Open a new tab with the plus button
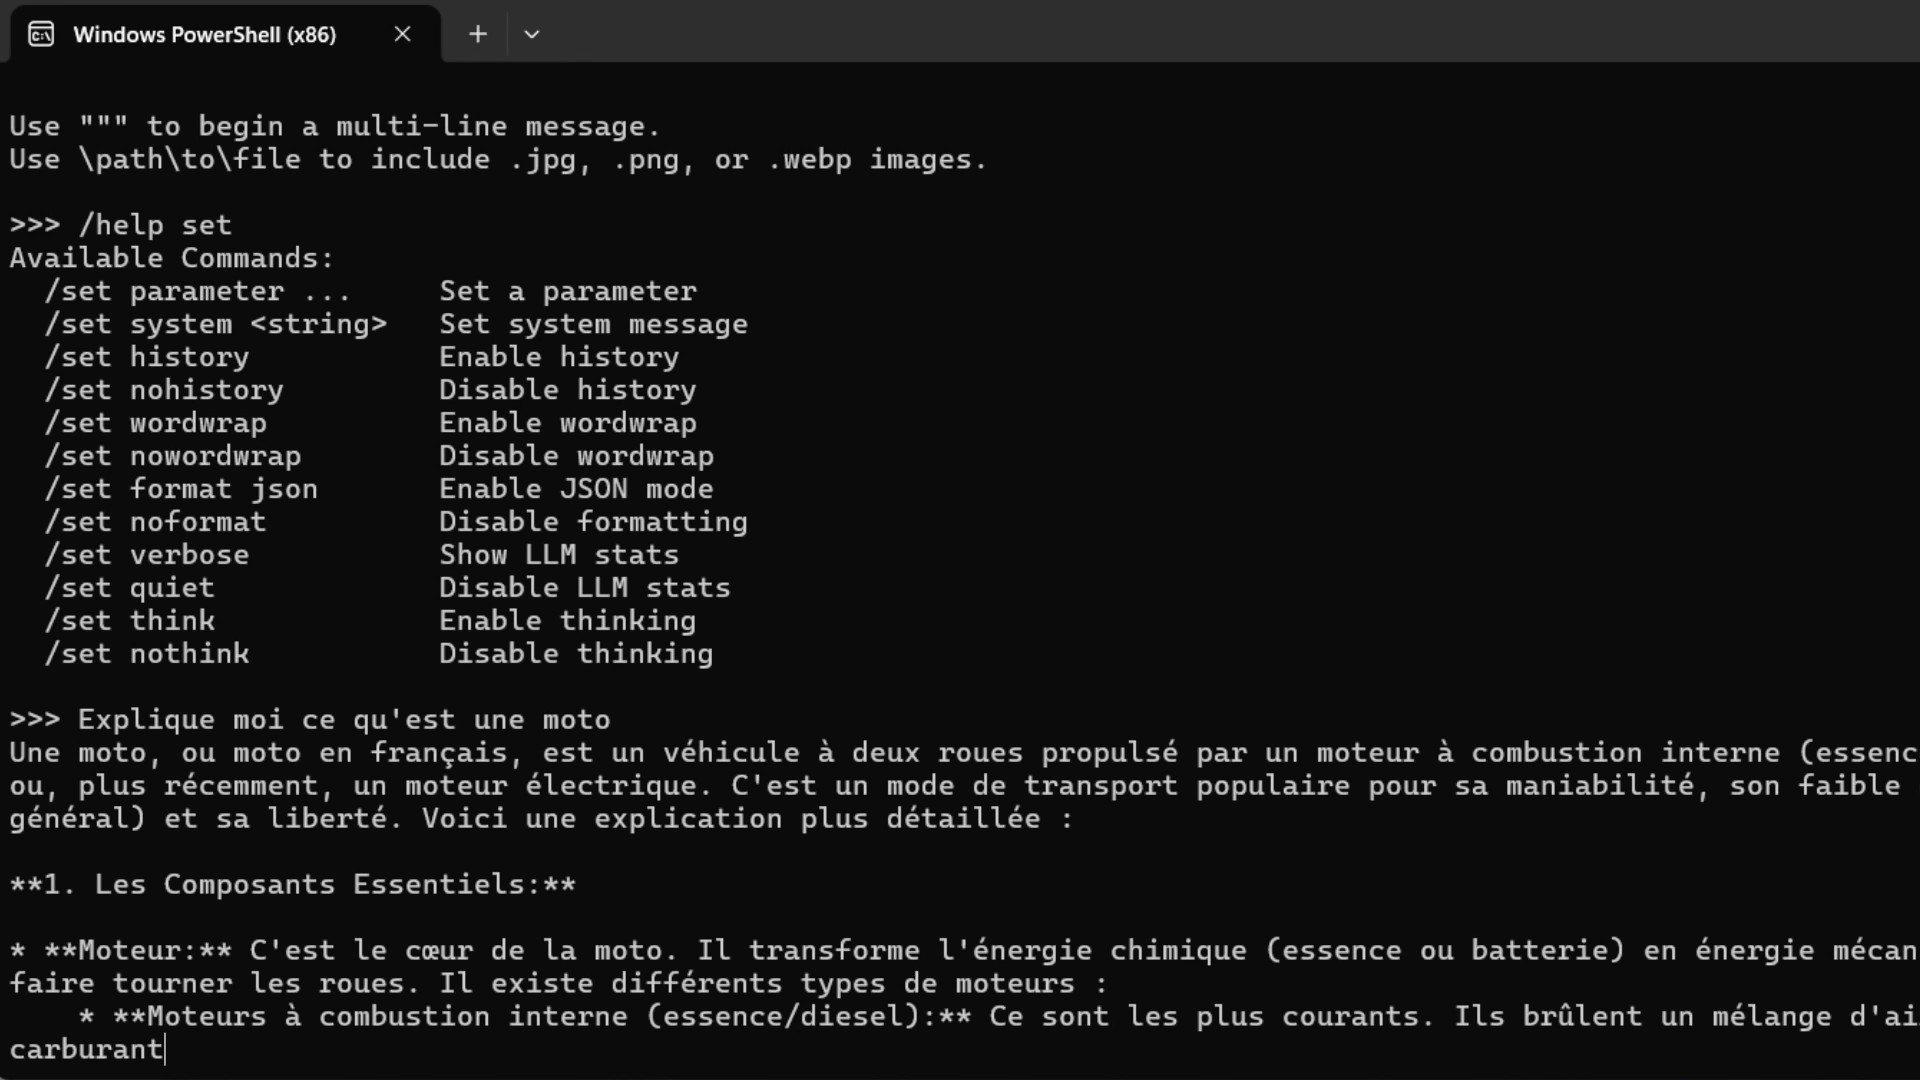The width and height of the screenshot is (1920, 1080). pos(478,35)
